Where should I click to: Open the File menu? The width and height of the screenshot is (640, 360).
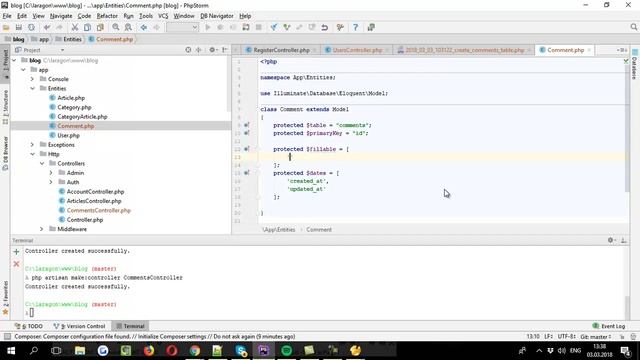tap(7, 16)
